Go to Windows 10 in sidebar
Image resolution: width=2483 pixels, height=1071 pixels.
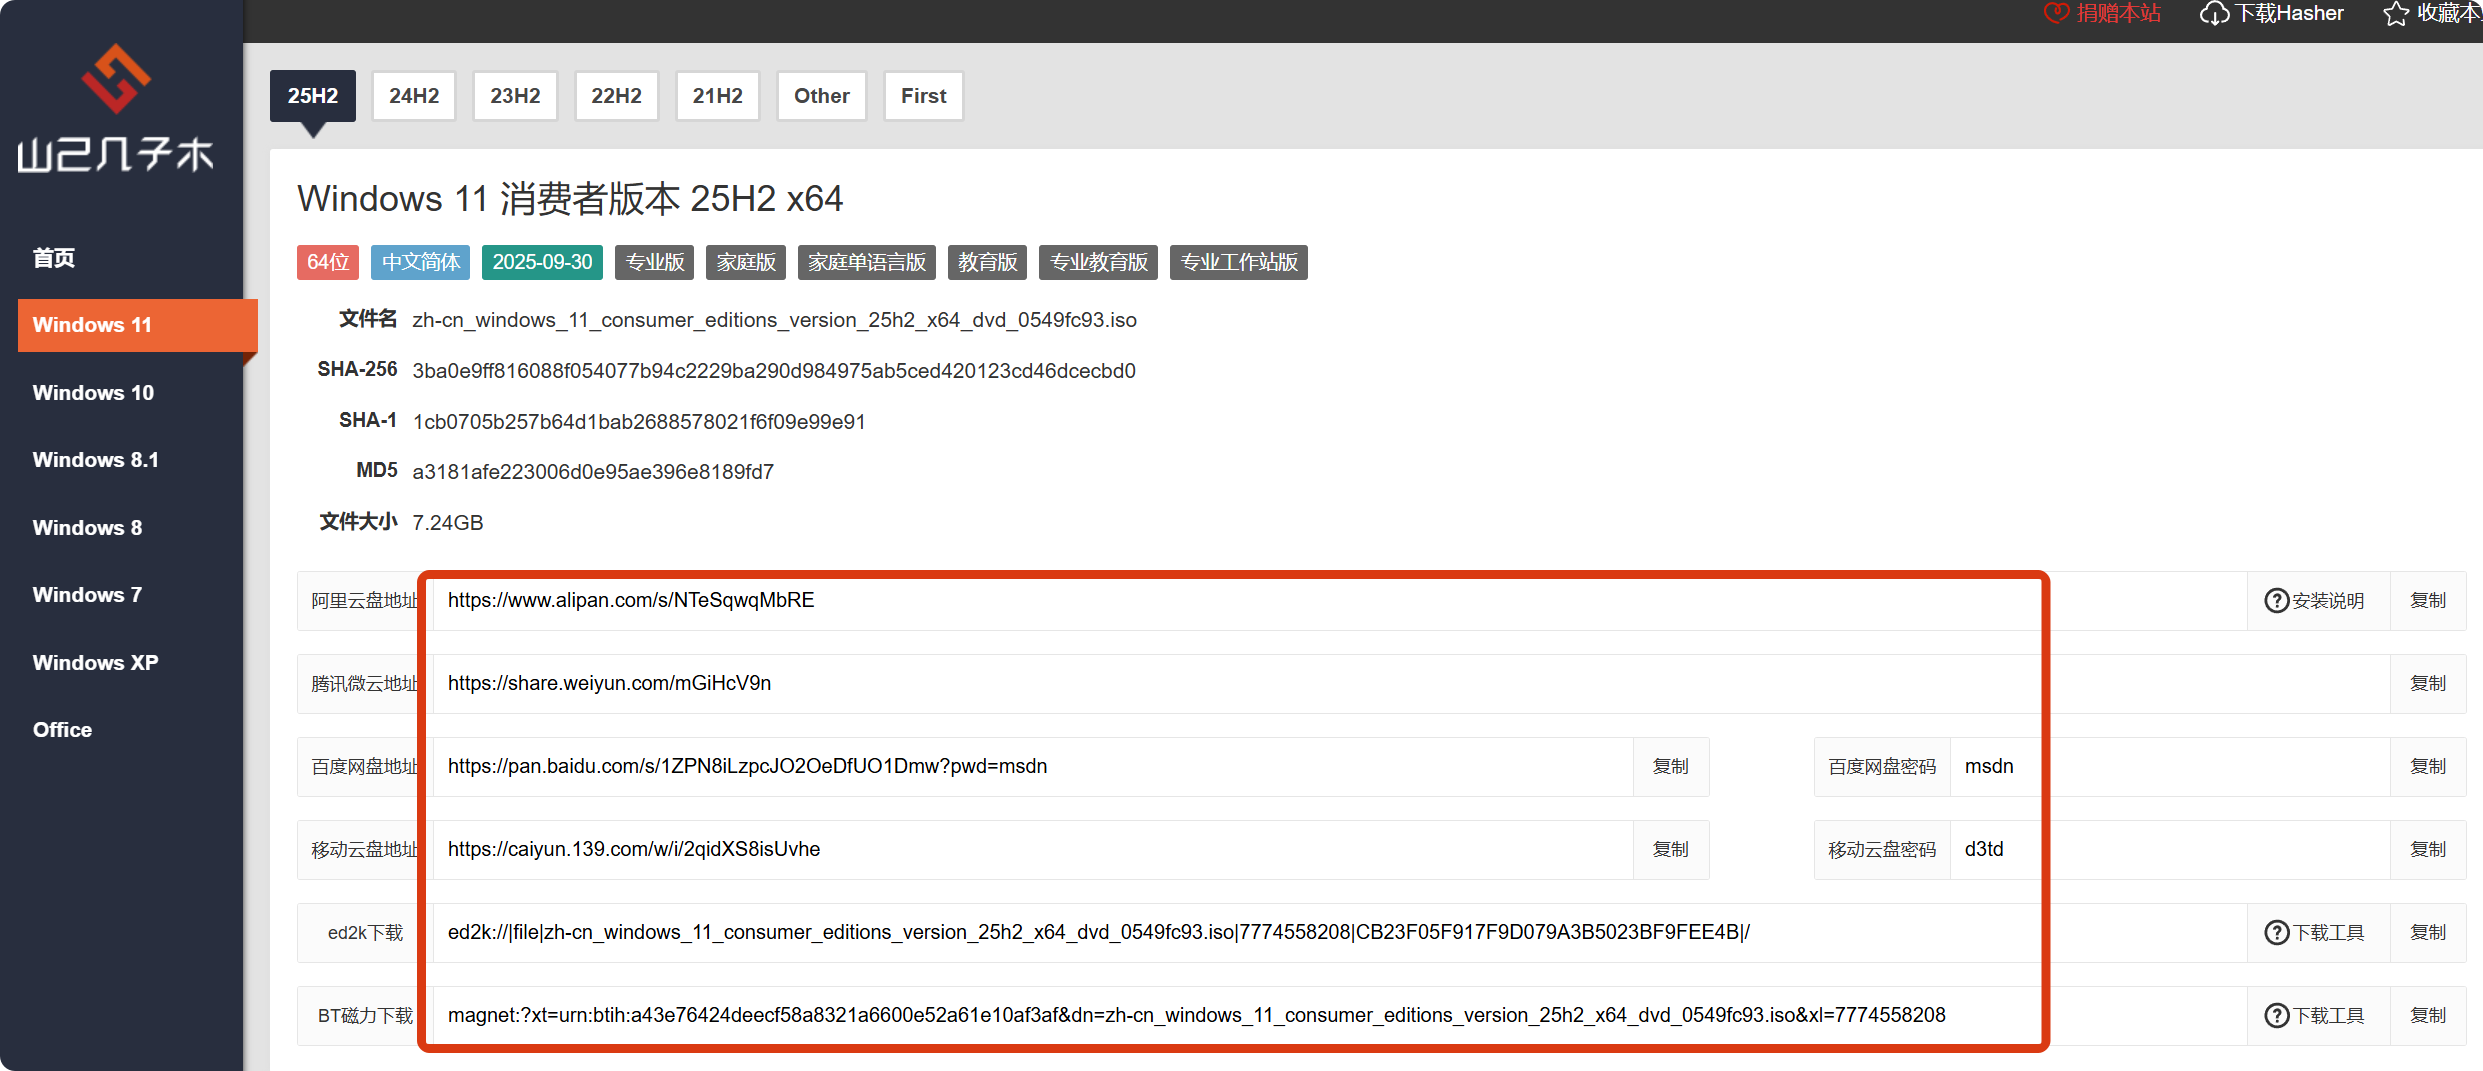pyautogui.click(x=93, y=393)
